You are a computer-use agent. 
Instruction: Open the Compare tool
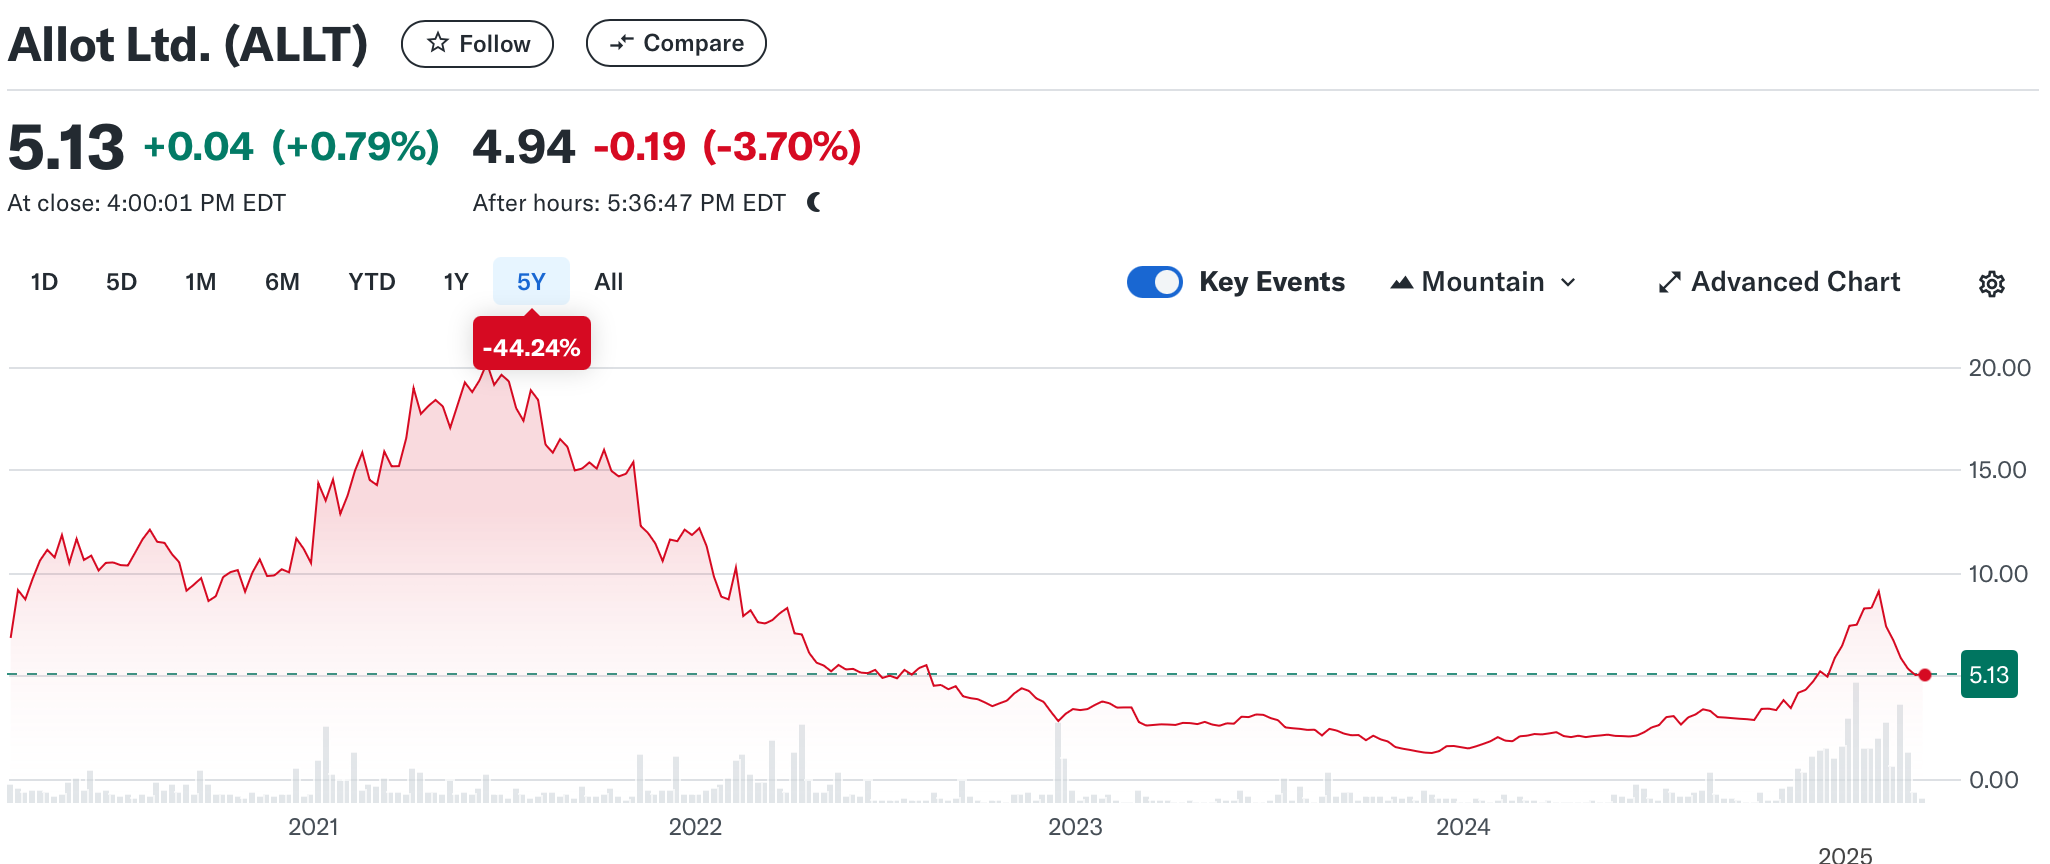click(676, 43)
